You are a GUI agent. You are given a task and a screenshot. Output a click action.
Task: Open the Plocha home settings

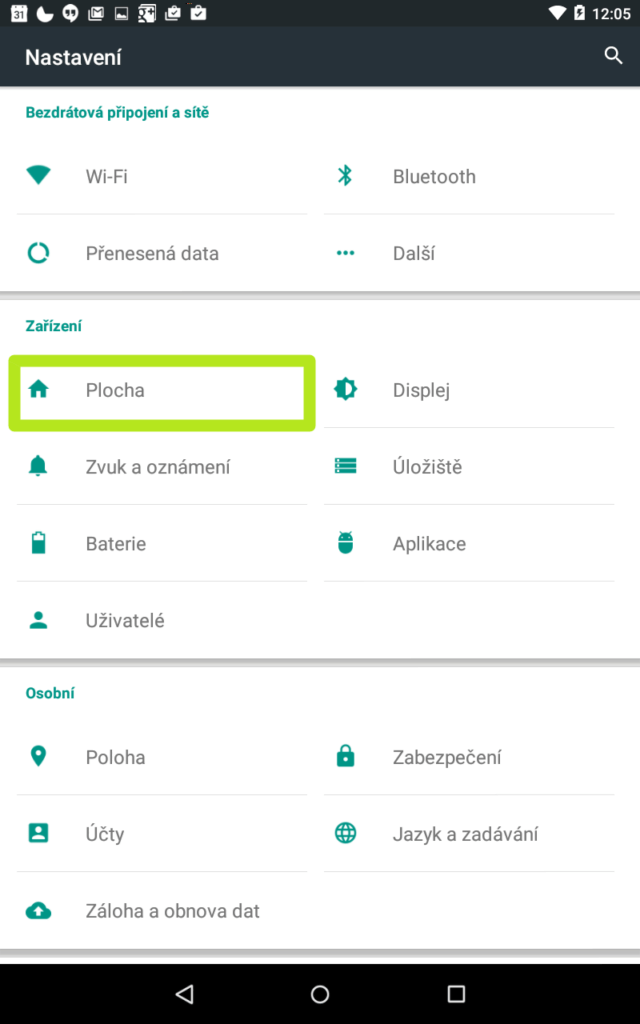162,391
